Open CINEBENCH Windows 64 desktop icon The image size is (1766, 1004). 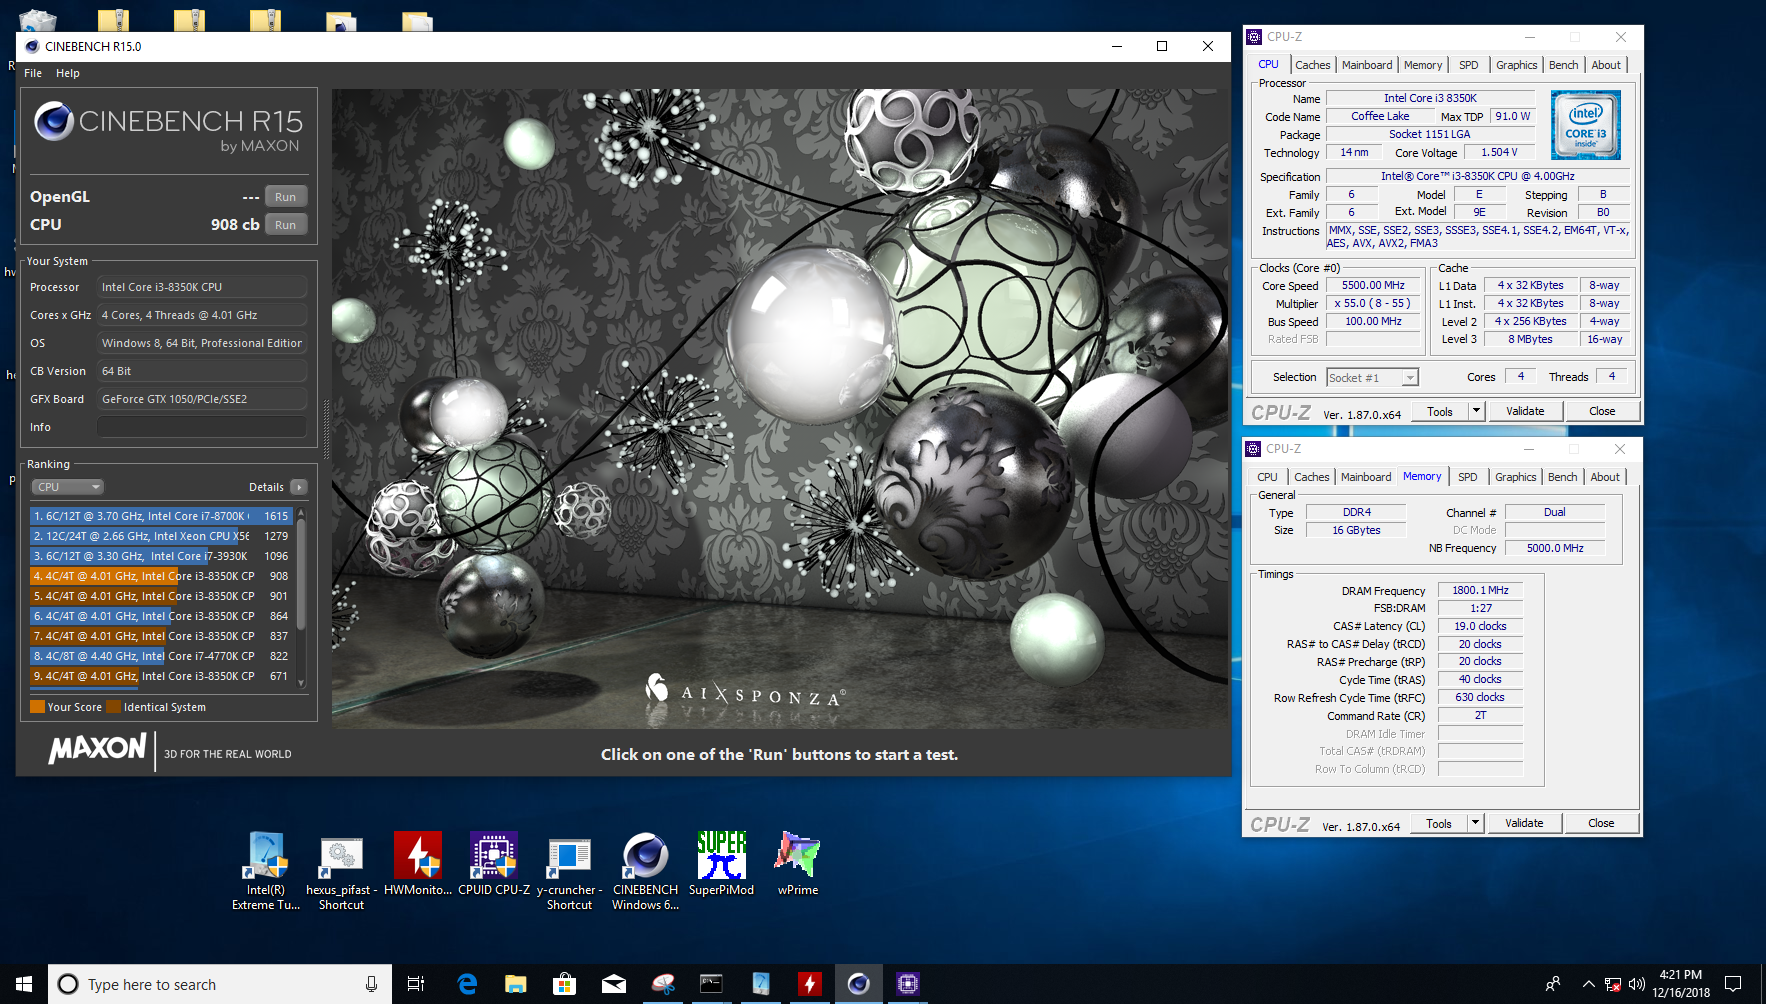tap(645, 868)
